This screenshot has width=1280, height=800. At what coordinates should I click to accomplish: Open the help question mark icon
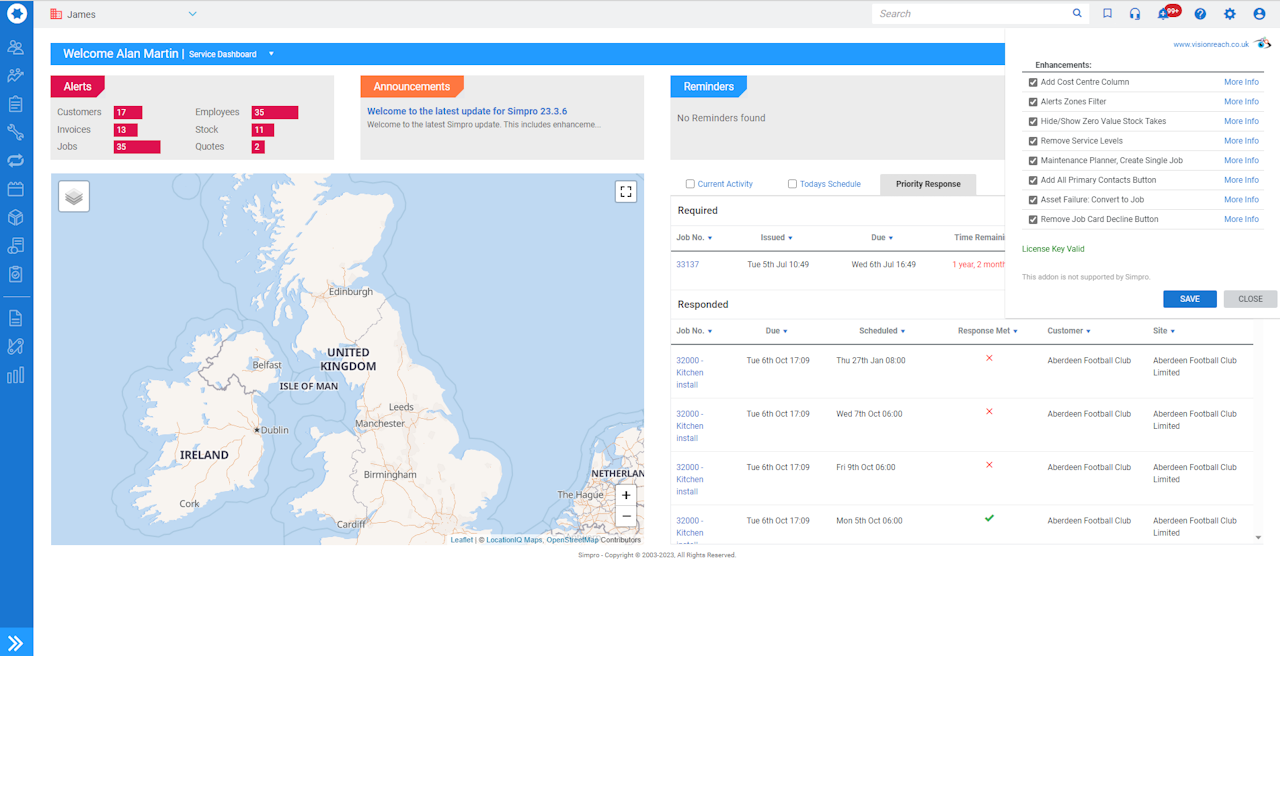[x=1200, y=14]
